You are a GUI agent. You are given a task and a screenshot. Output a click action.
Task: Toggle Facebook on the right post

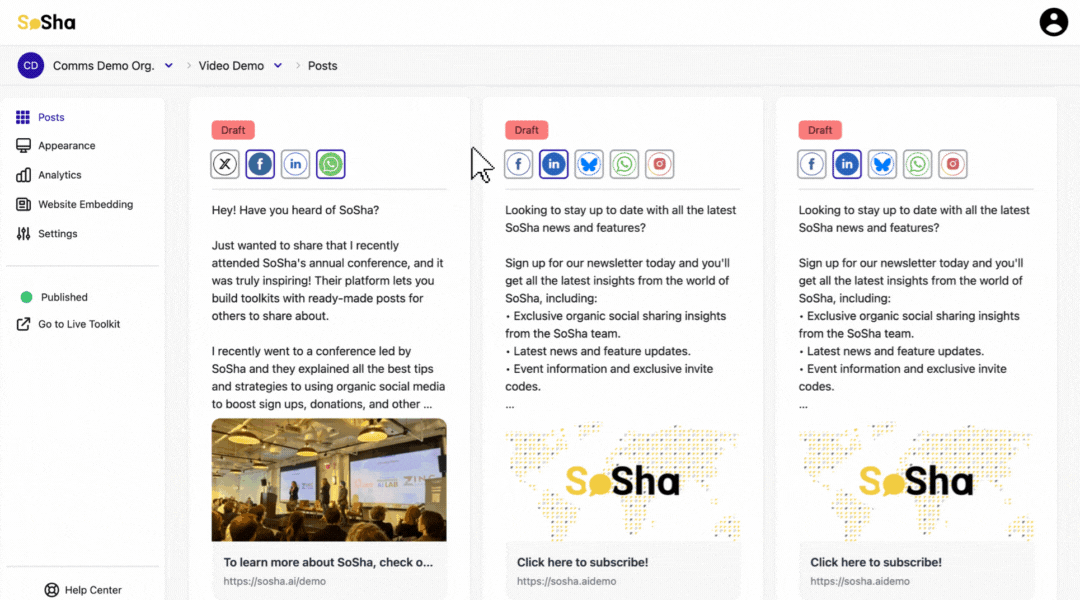coord(811,164)
